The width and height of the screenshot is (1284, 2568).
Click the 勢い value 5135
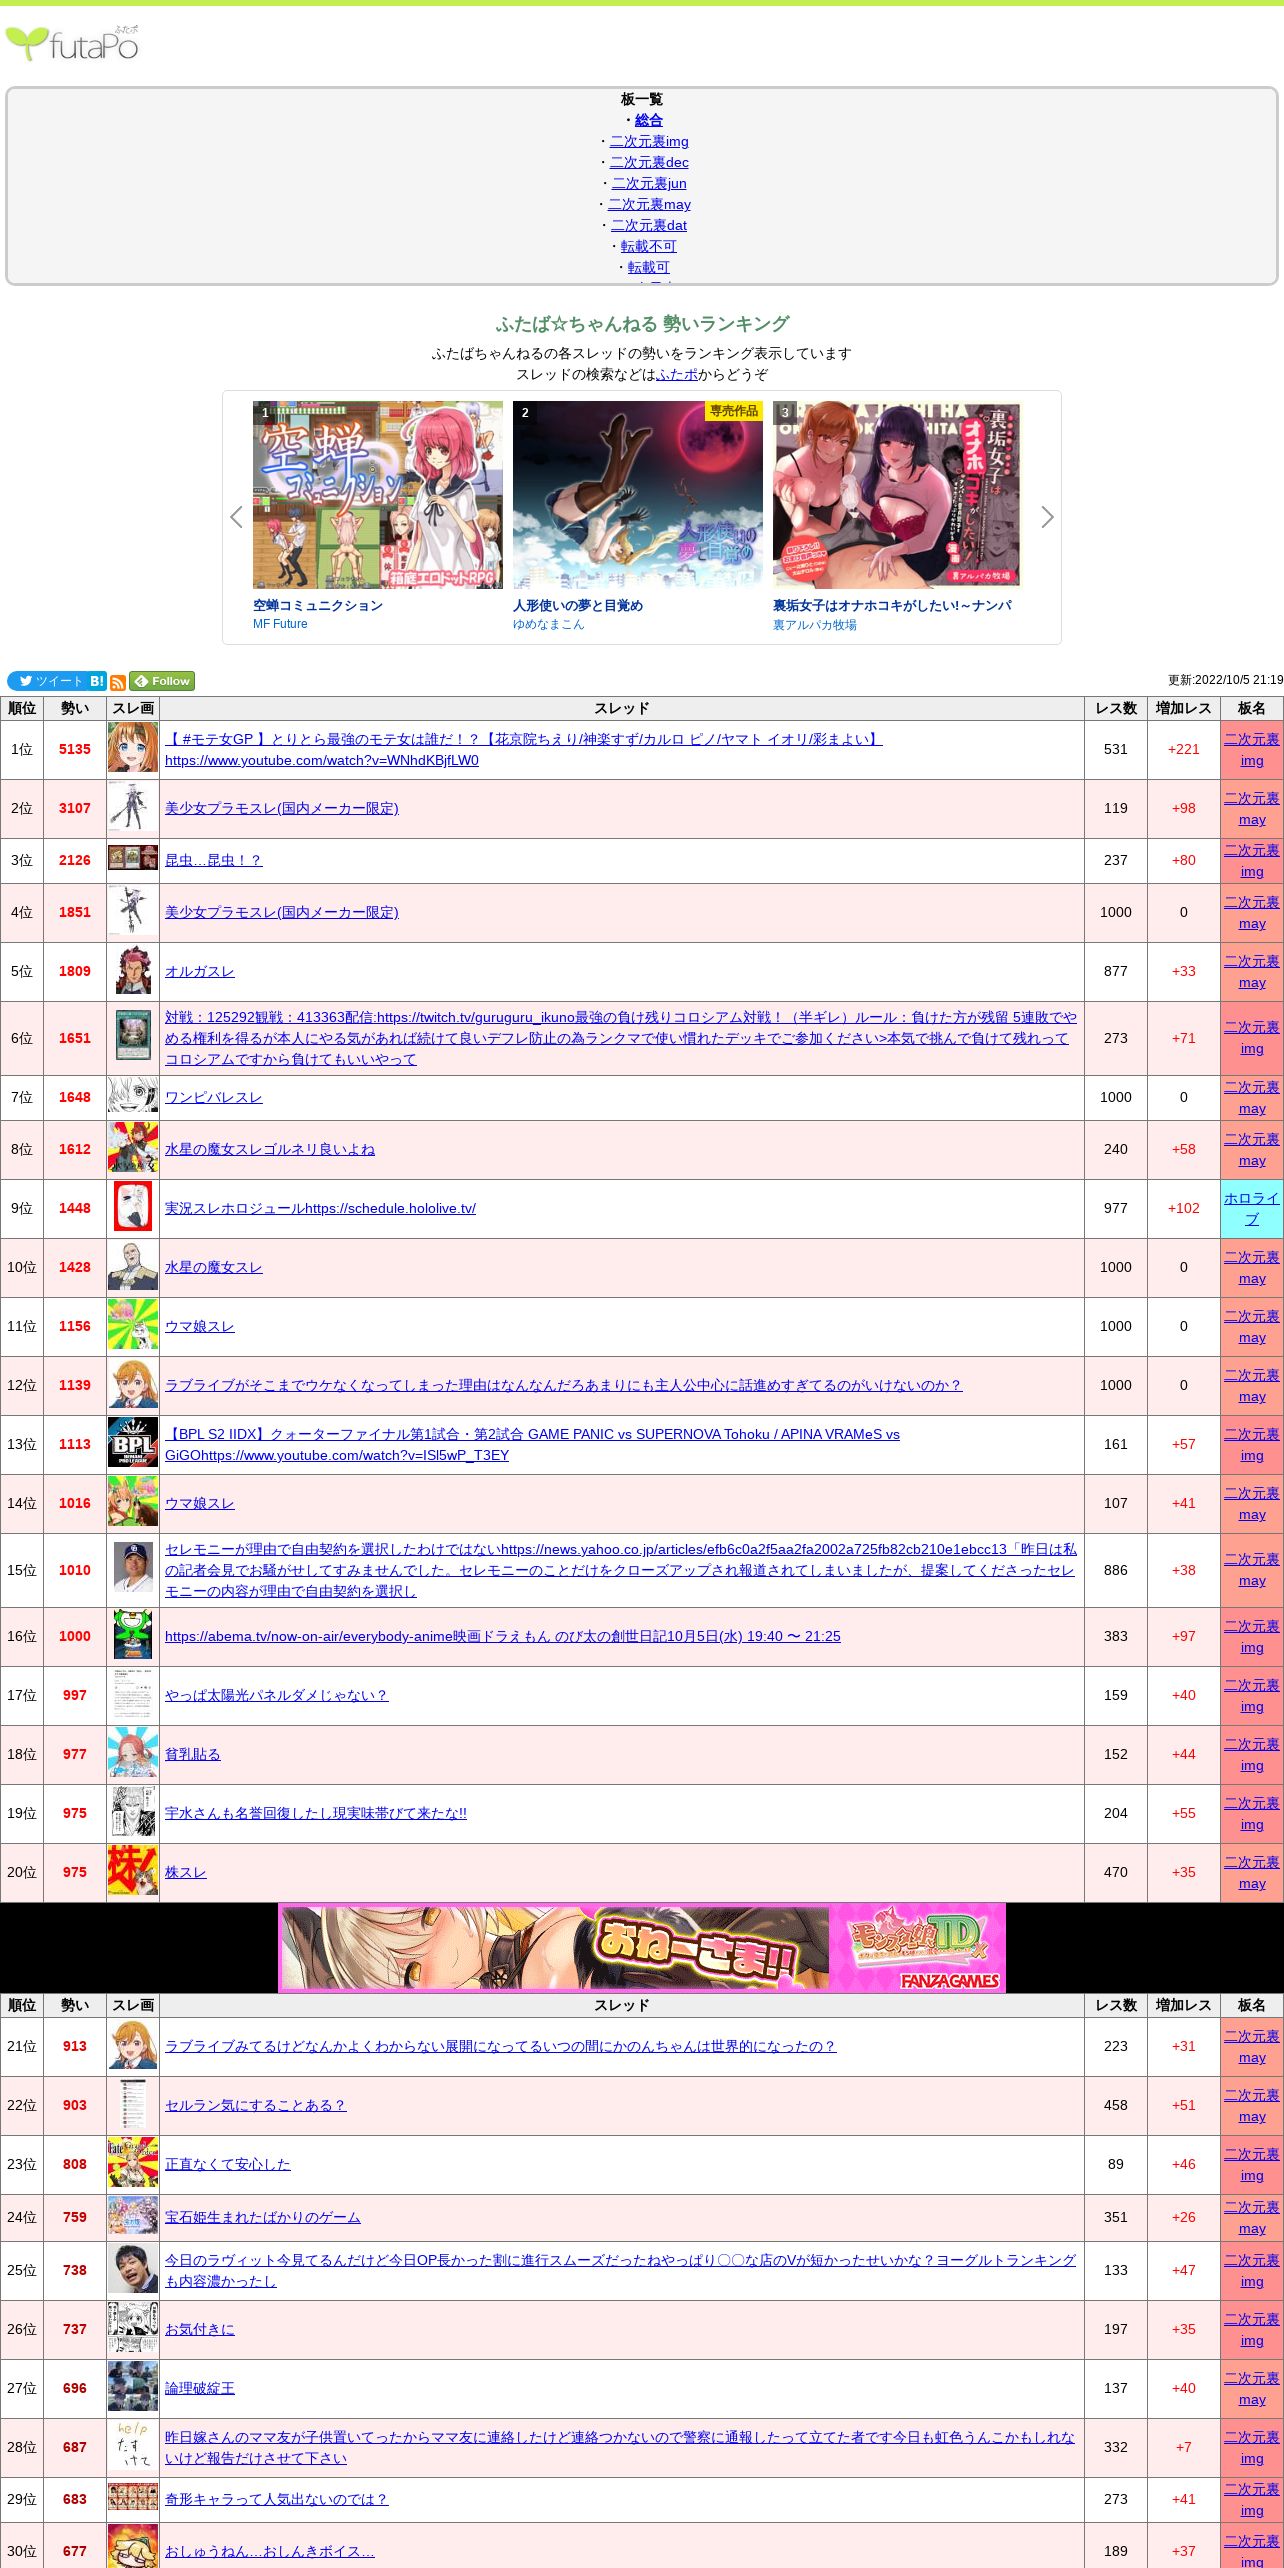pos(75,749)
